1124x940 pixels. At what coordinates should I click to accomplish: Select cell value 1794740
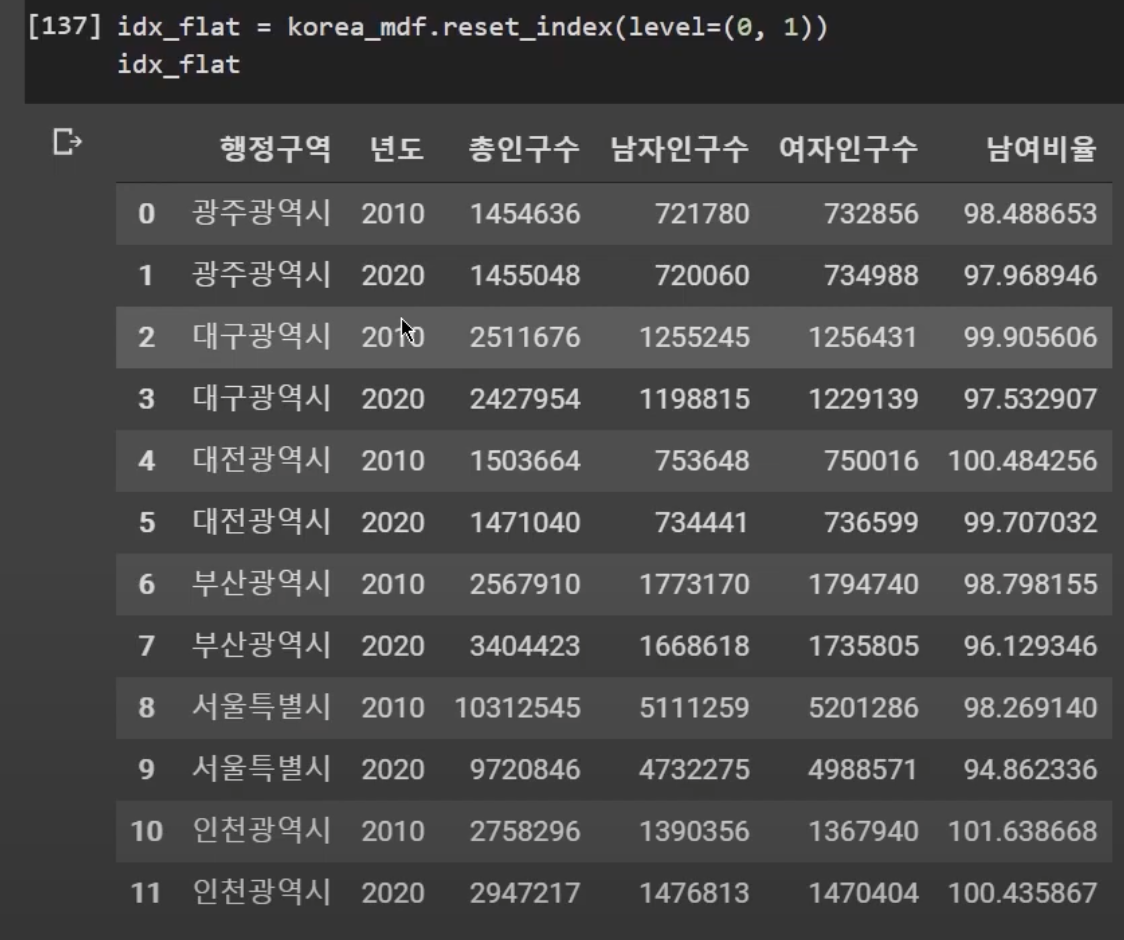click(x=863, y=584)
